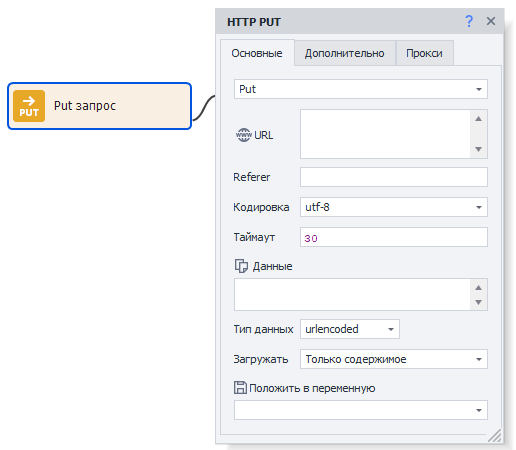Viewport: 516px width, 450px height.
Task: Click the www globe icon beside URL
Action: coord(244,135)
